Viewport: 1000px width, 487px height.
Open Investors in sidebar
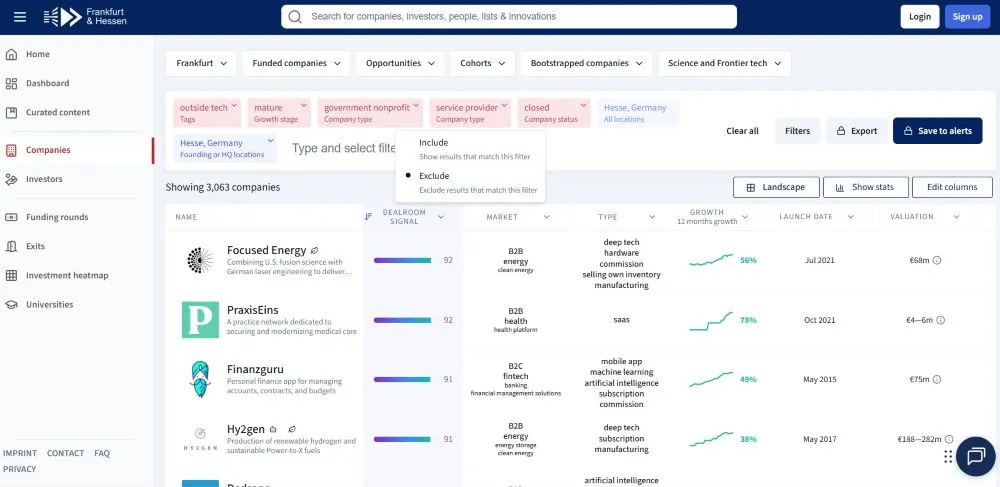click(44, 180)
